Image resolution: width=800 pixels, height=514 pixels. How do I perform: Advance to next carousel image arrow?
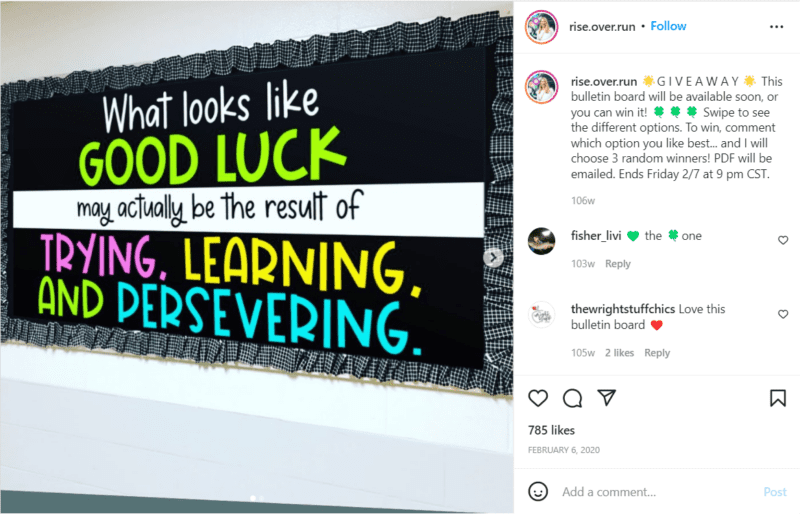pos(493,257)
